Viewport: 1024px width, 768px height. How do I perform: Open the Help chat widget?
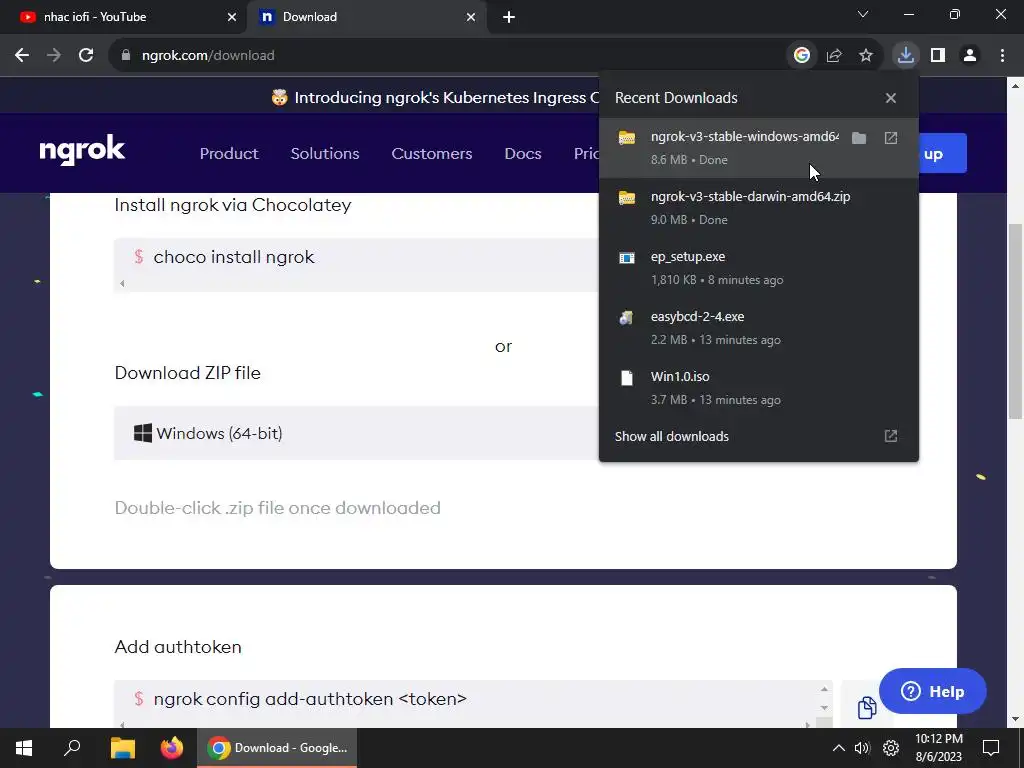coord(932,691)
